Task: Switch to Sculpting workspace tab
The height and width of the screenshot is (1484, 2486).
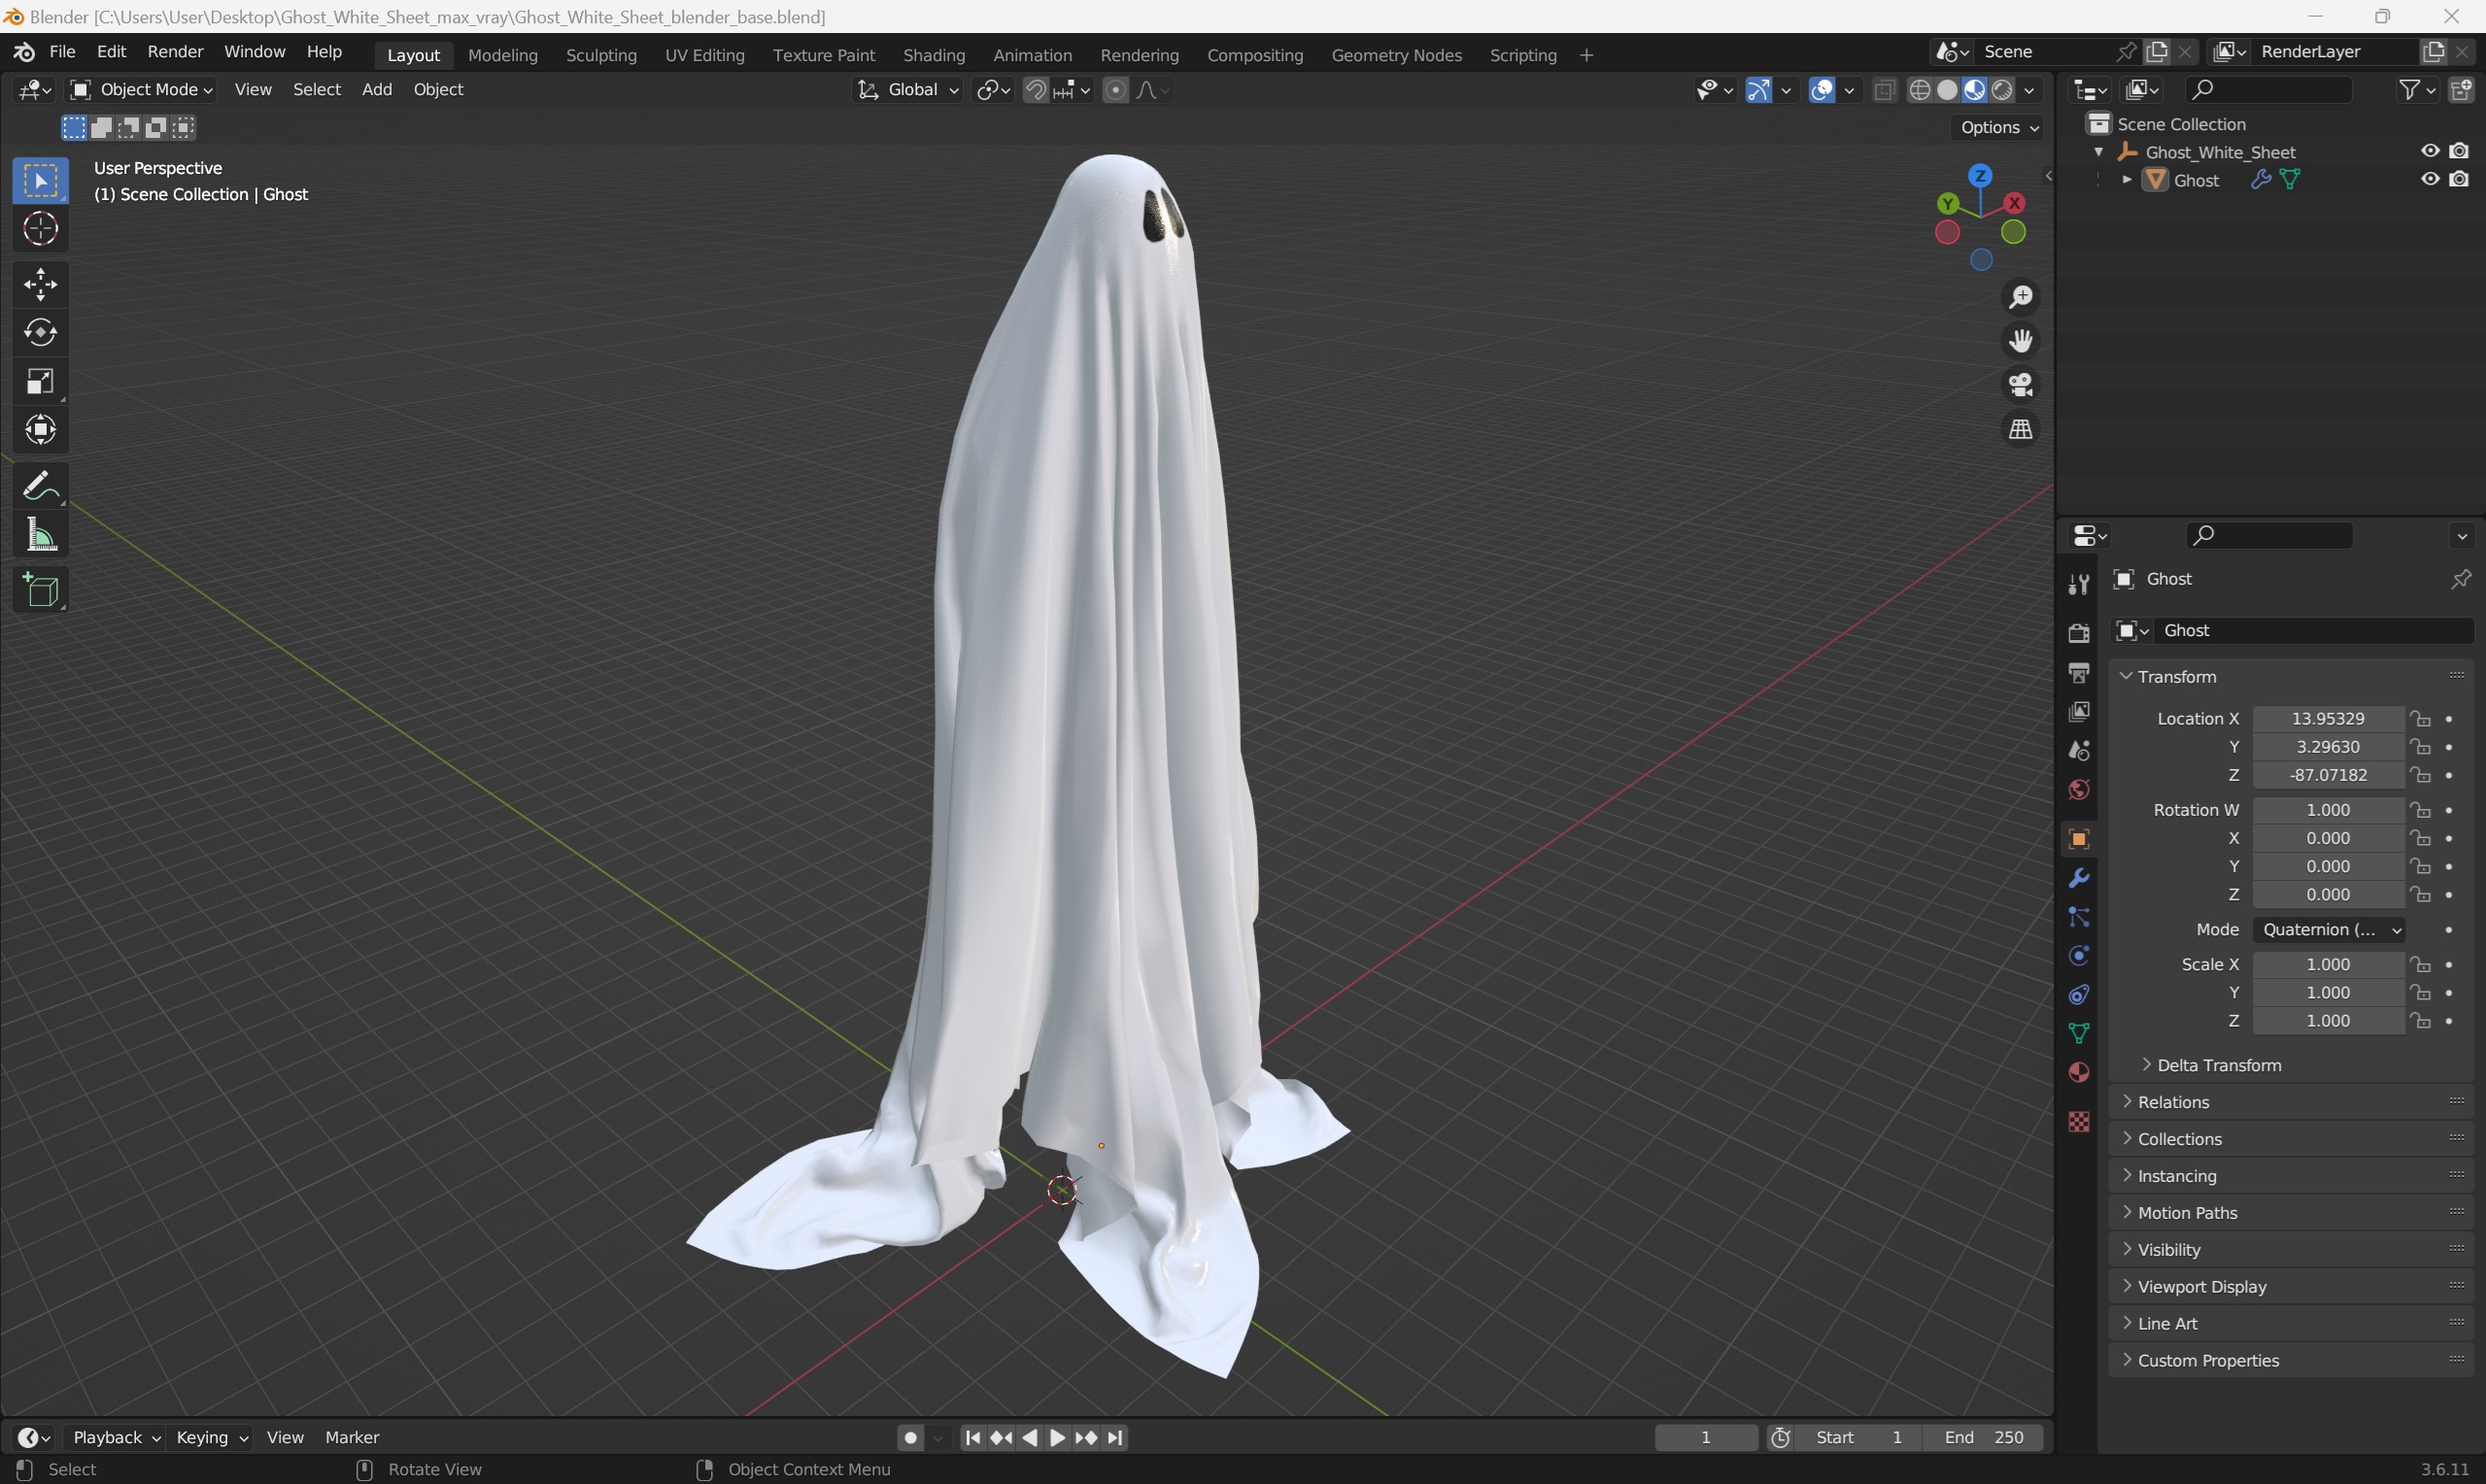Action: 601,55
